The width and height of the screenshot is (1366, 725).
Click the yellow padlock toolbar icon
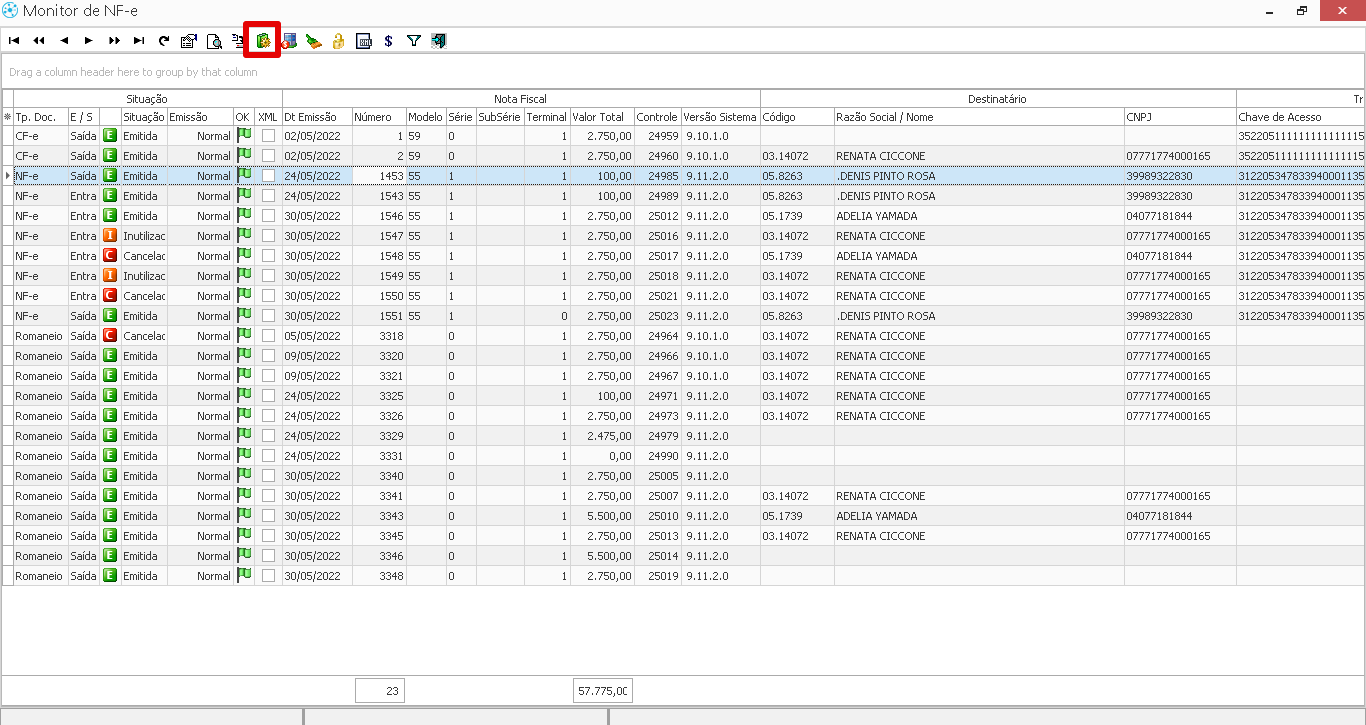[339, 41]
